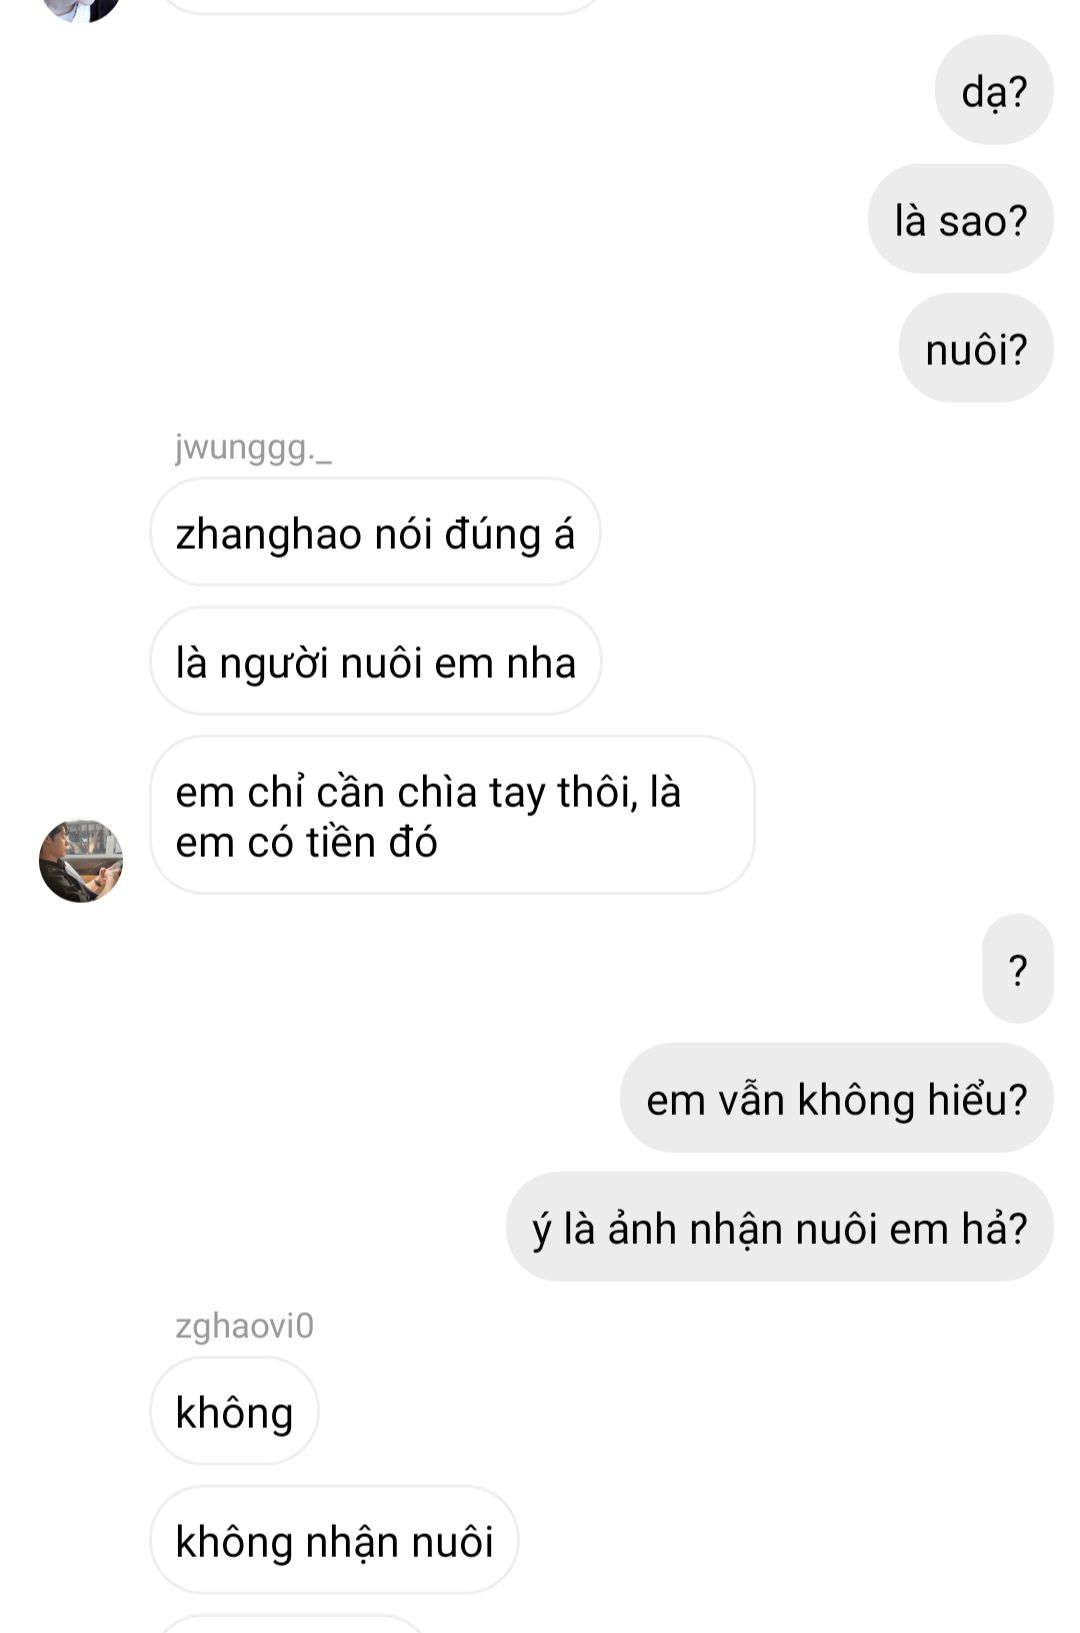Select the 'em vẫn không hiểu?' message

click(x=837, y=1098)
